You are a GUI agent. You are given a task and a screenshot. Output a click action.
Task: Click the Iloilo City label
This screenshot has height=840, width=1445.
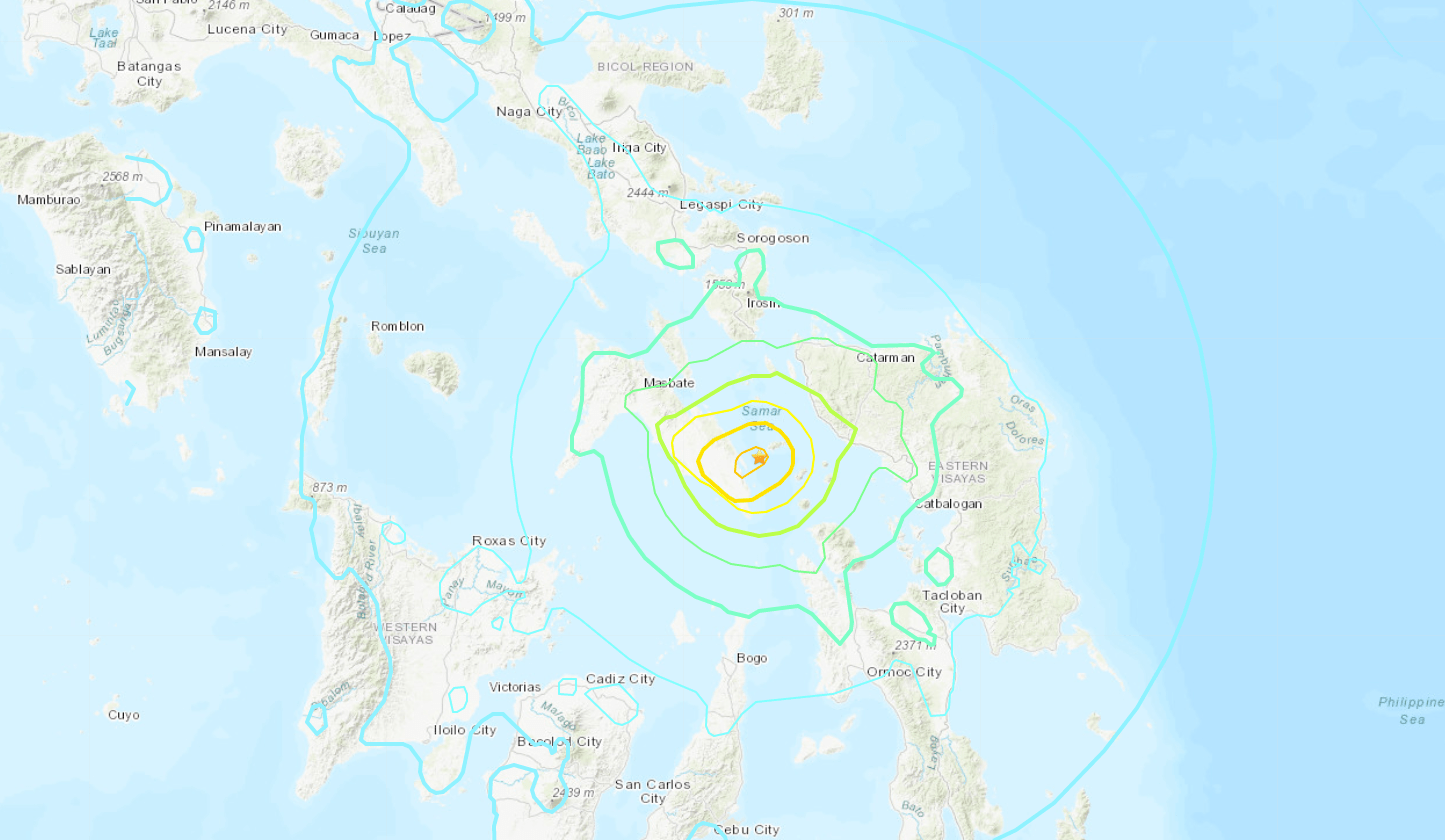(465, 730)
